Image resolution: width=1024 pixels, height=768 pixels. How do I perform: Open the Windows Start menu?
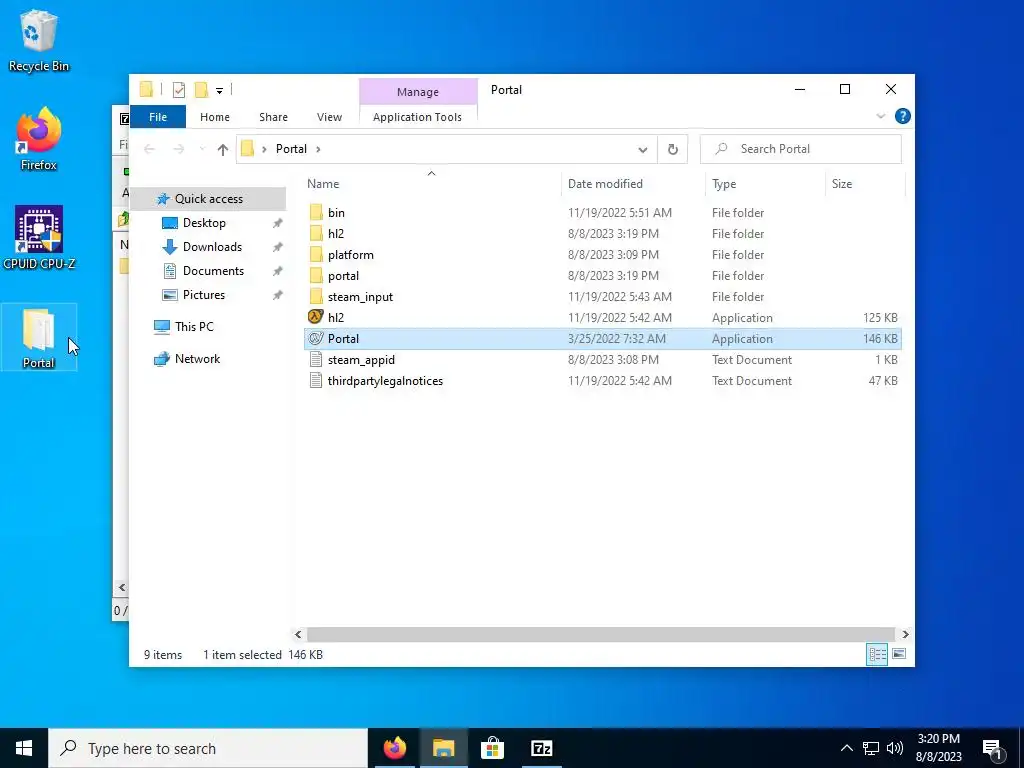(x=24, y=748)
